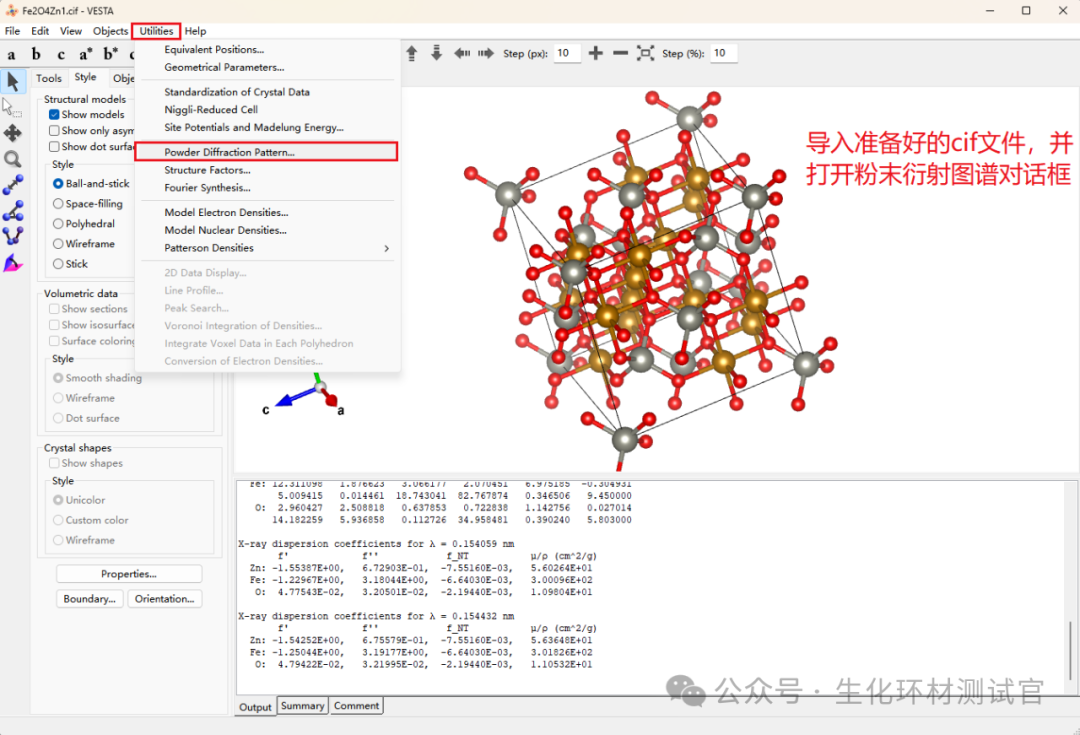Choose the magnify zoom tool
Image resolution: width=1080 pixels, height=735 pixels.
13,159
